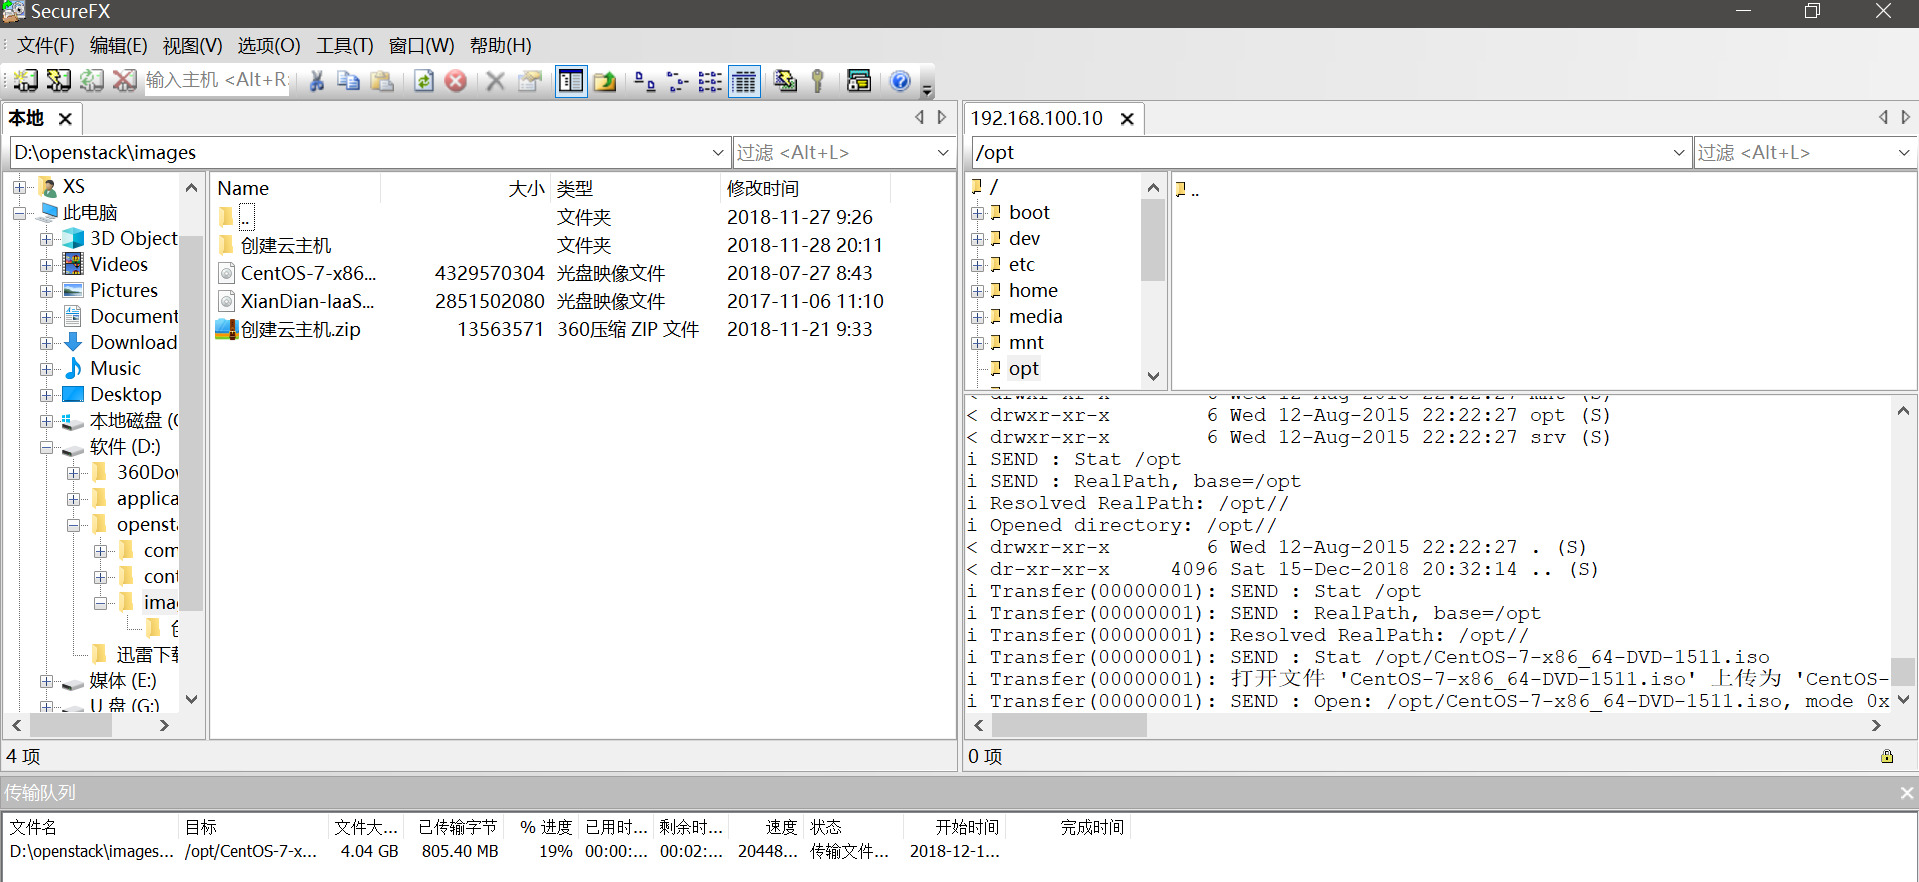Close the 本地 tab
This screenshot has height=882, width=1919.
65,119
